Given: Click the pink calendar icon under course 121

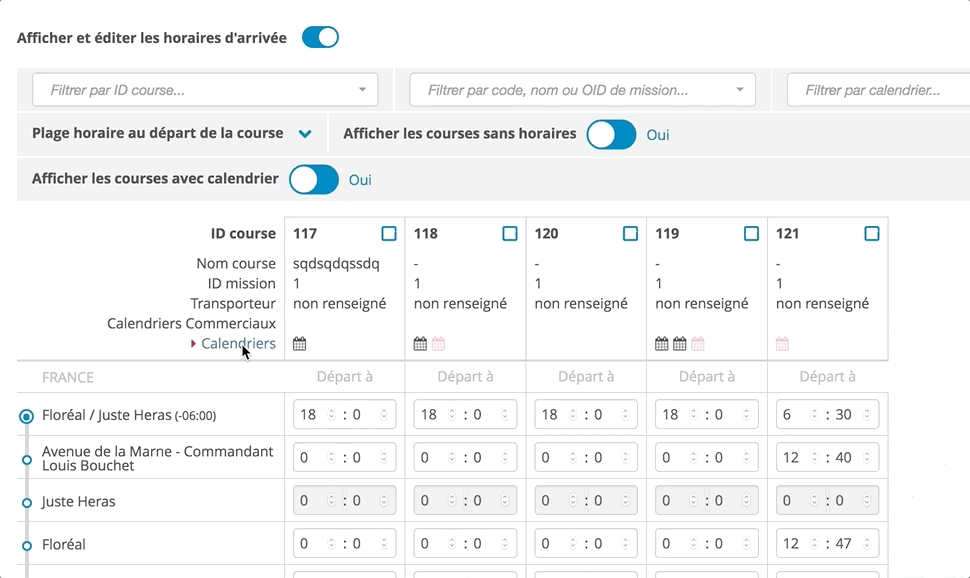Looking at the screenshot, I should coord(782,344).
